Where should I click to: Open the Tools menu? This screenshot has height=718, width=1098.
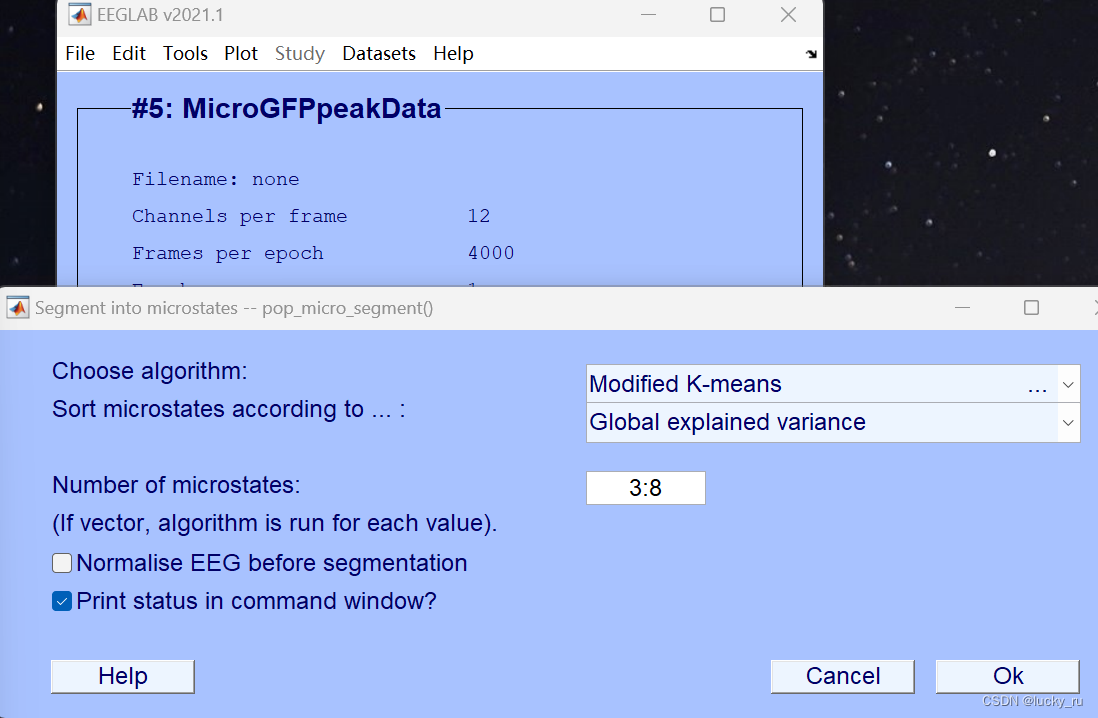(185, 53)
